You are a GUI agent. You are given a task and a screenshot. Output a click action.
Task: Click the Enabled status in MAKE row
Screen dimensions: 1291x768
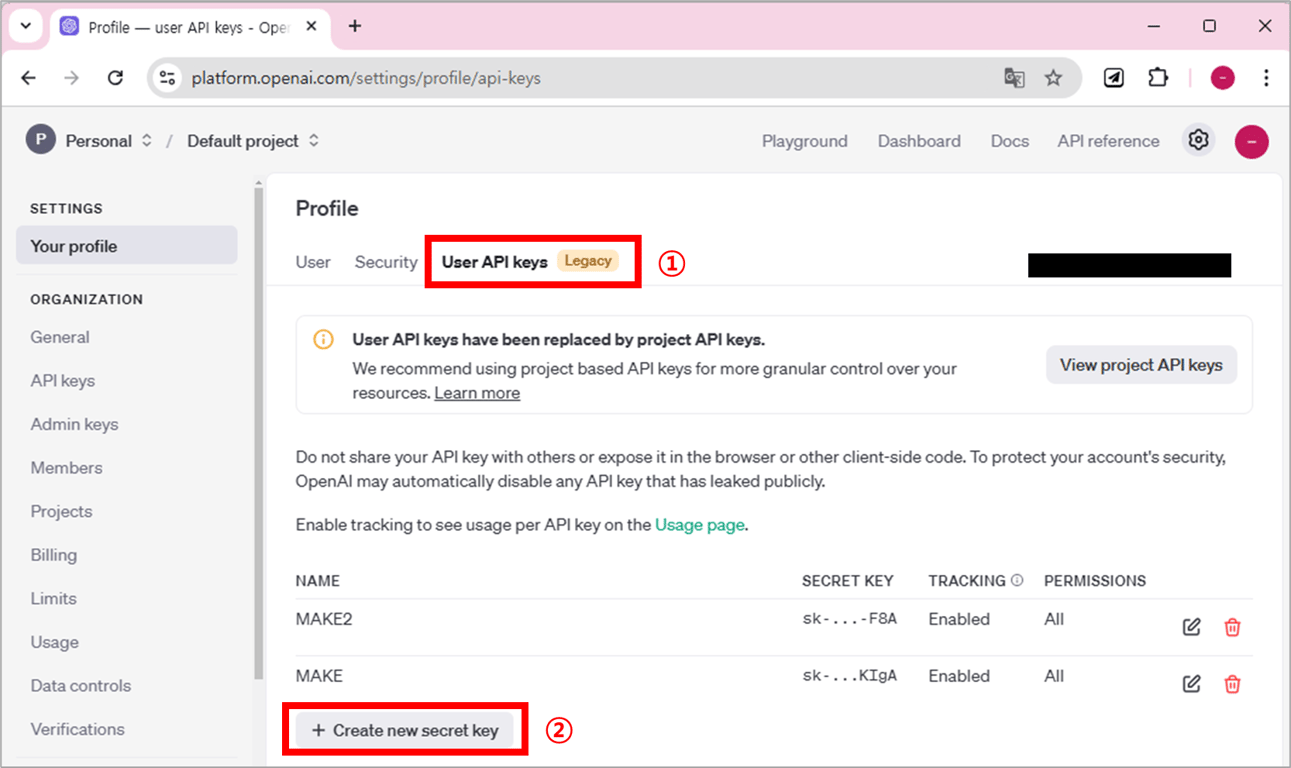[x=959, y=676]
